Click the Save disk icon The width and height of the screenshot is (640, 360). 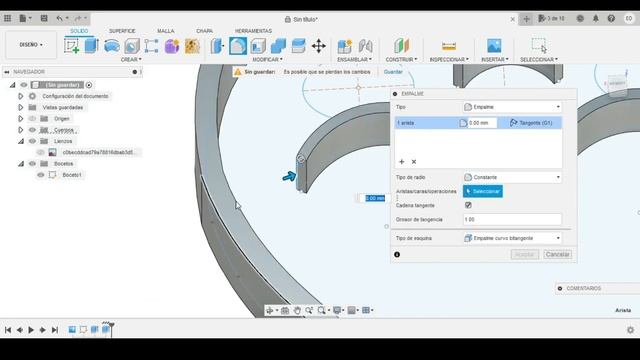coord(44,18)
